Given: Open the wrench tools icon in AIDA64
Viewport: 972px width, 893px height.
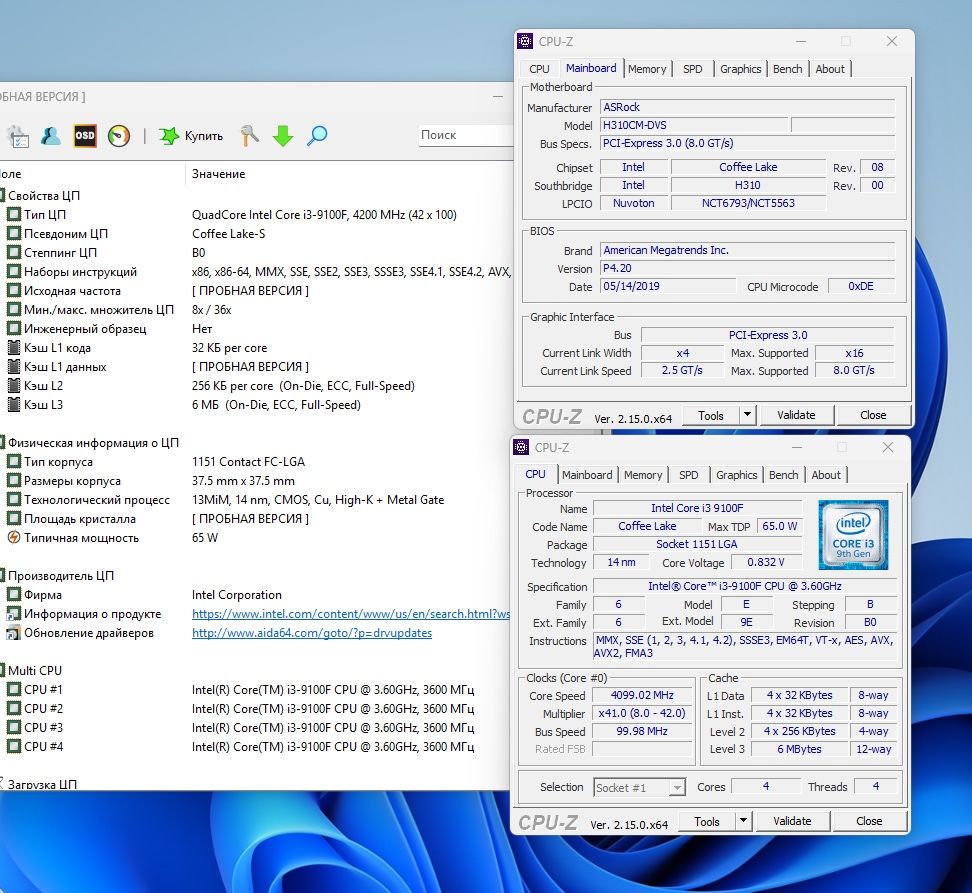Looking at the screenshot, I should tap(250, 136).
